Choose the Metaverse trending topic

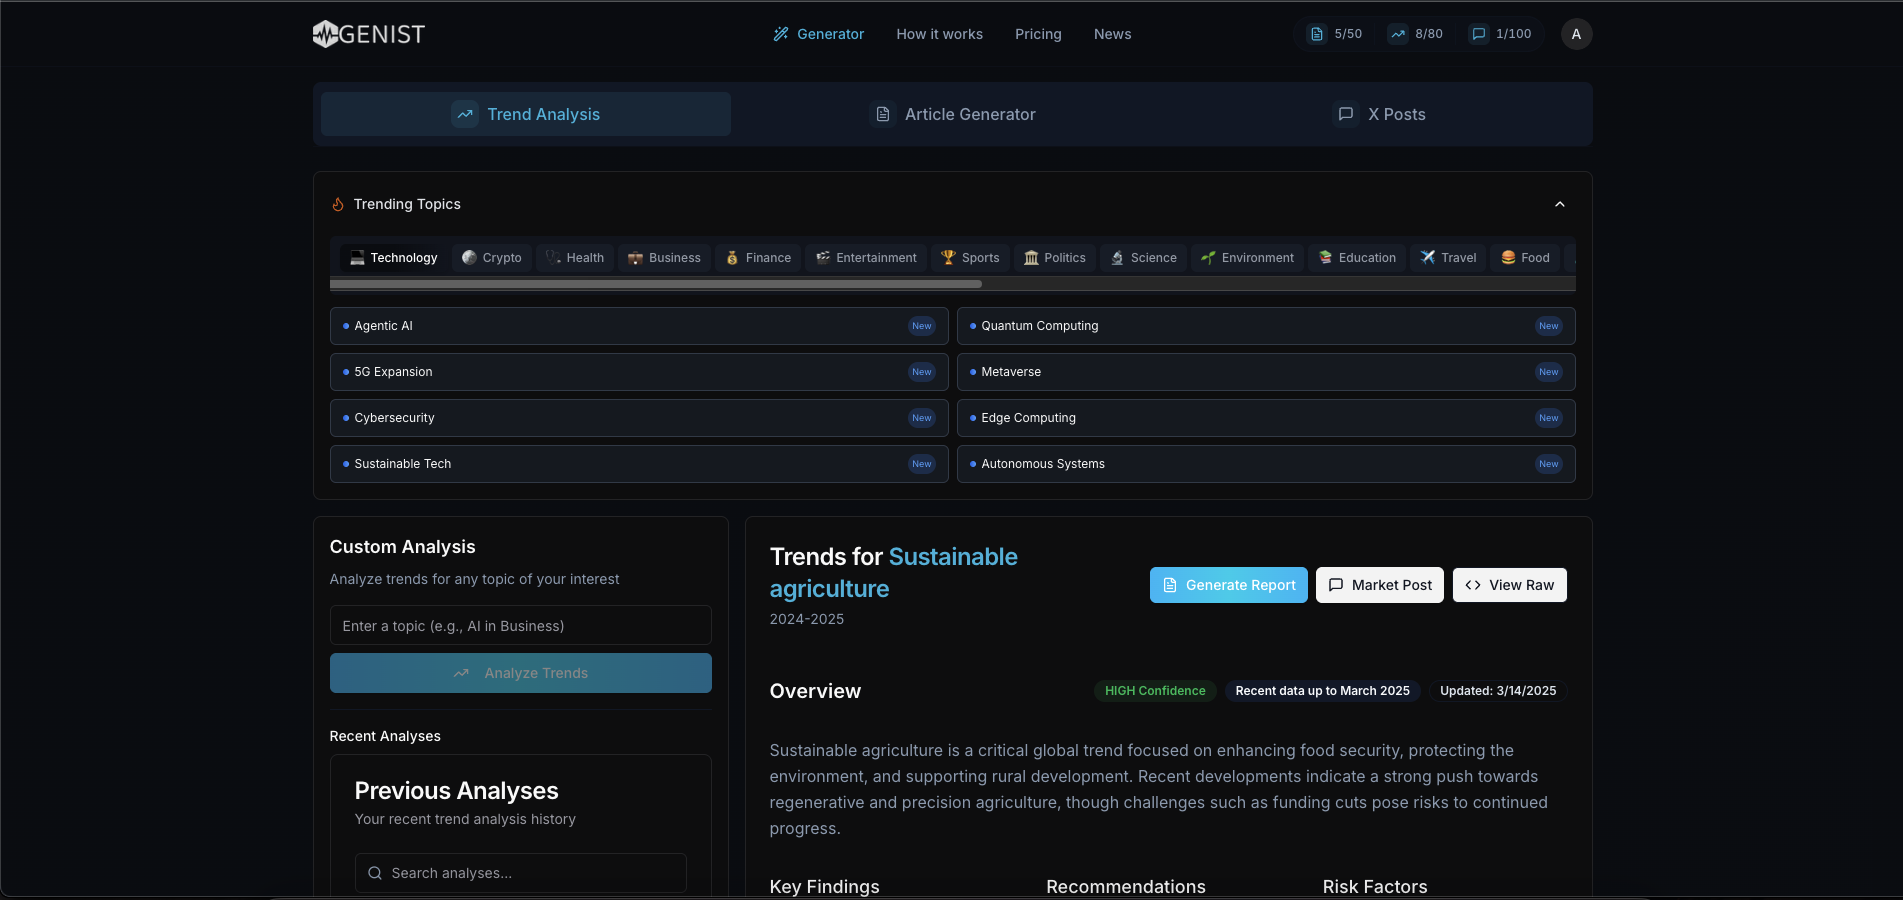click(1266, 372)
